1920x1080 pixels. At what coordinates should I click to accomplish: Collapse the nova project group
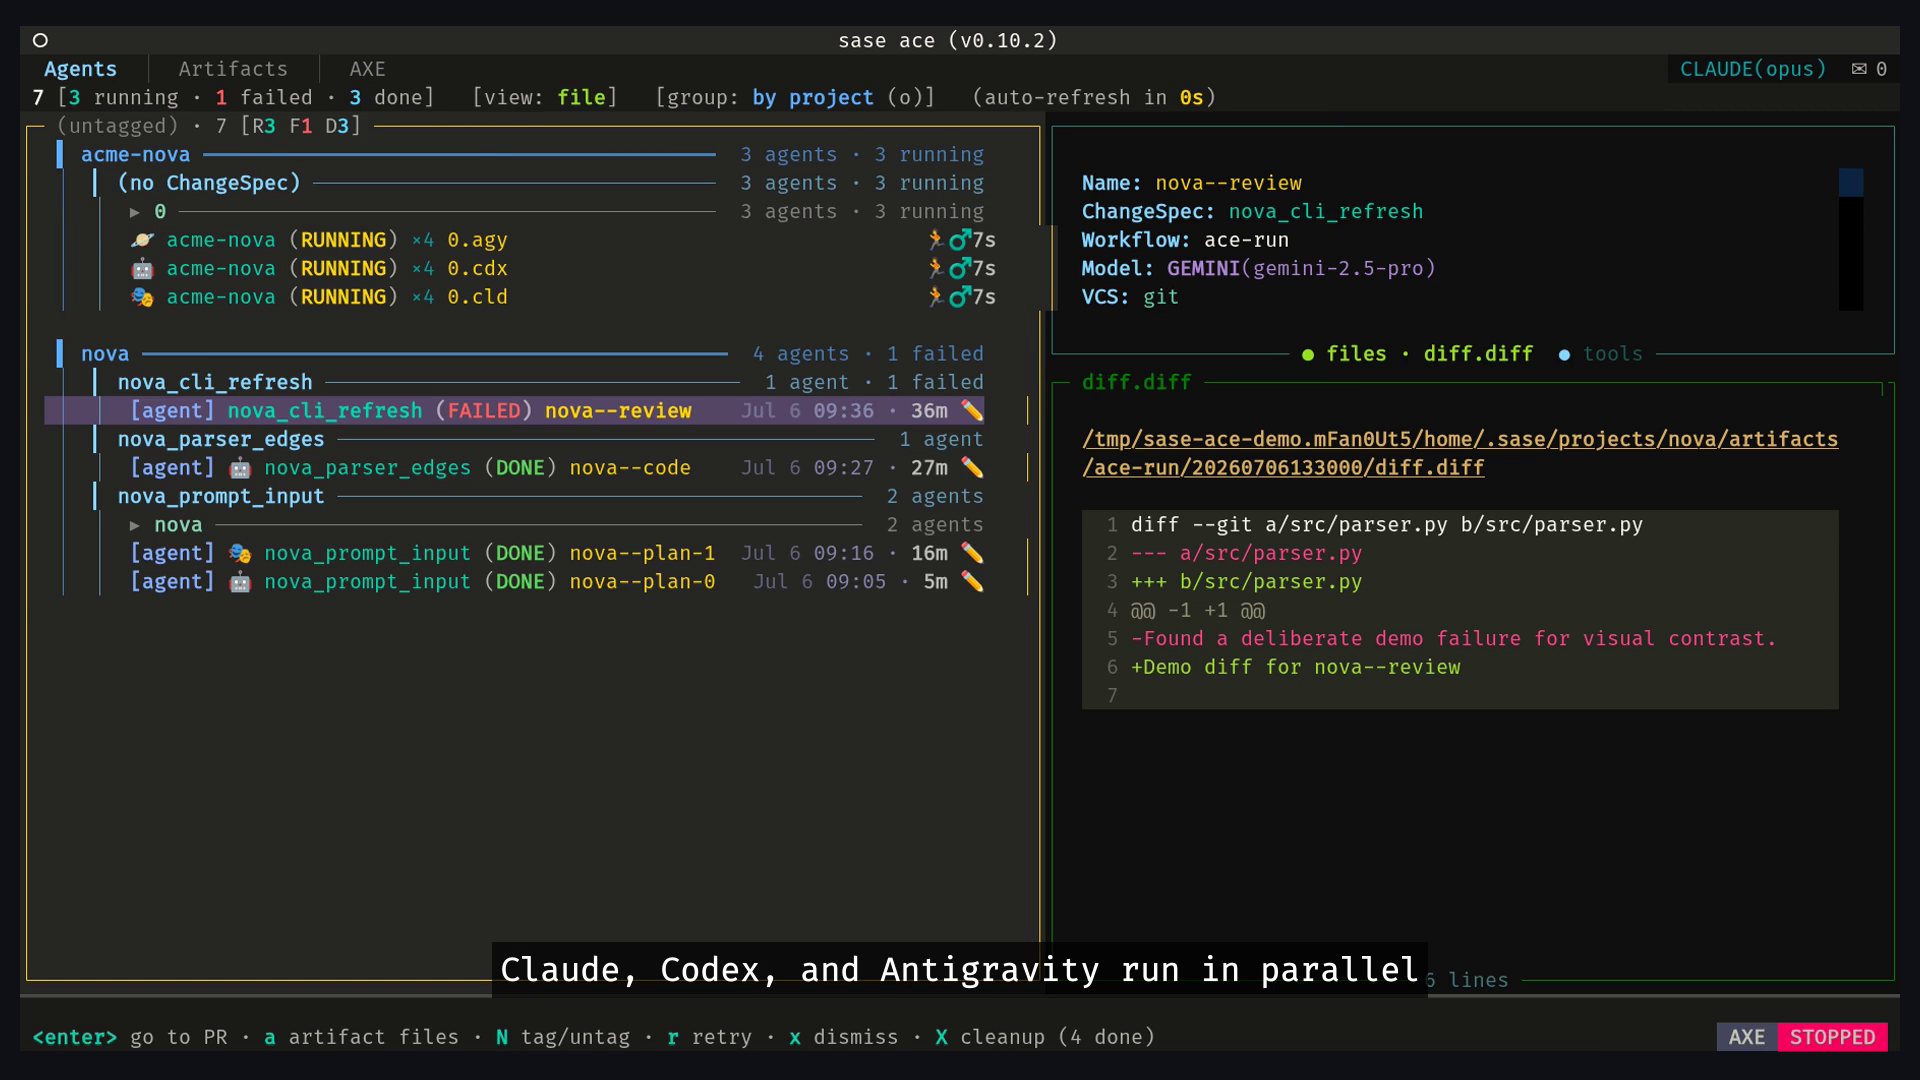105,354
